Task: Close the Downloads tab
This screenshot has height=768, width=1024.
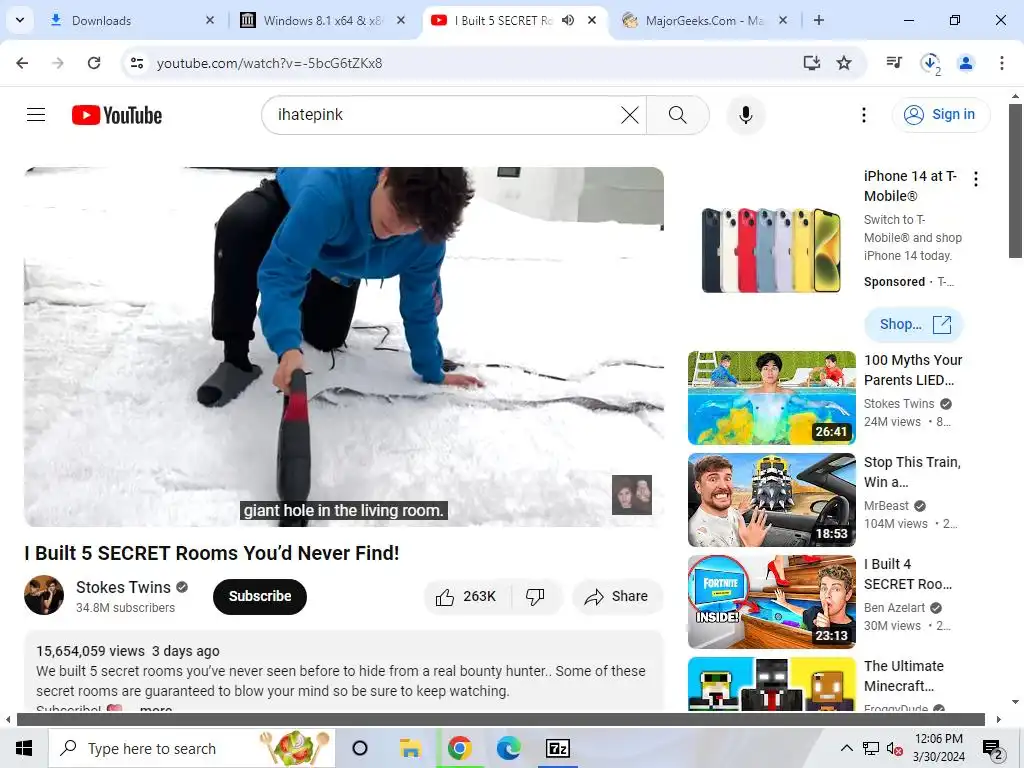Action: [x=210, y=20]
